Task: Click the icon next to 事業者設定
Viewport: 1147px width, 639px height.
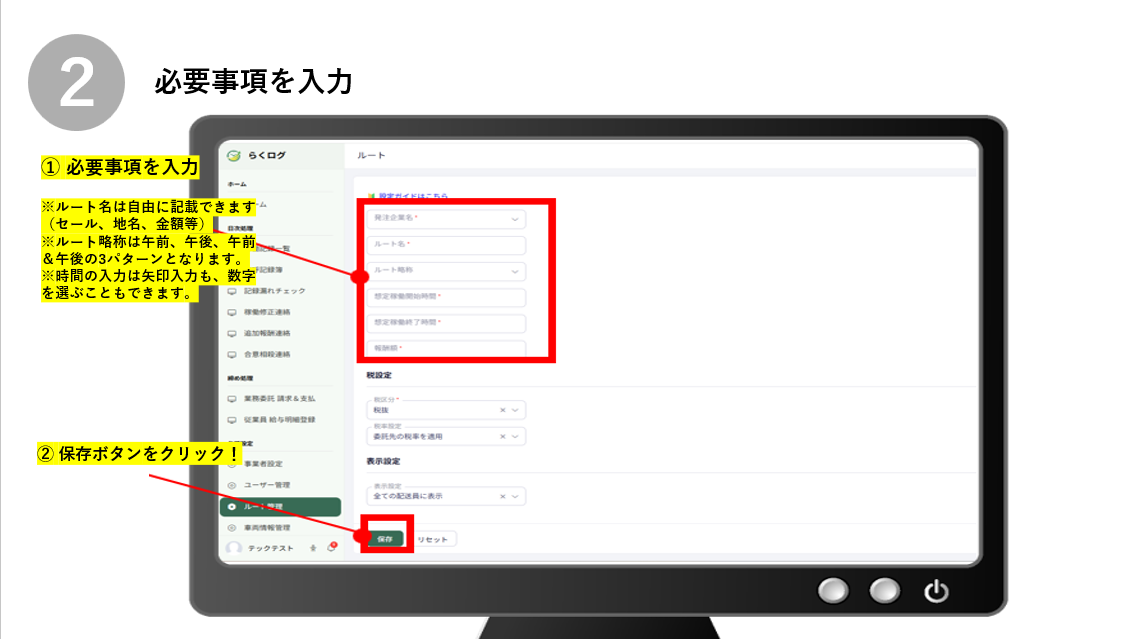Action: (233, 464)
